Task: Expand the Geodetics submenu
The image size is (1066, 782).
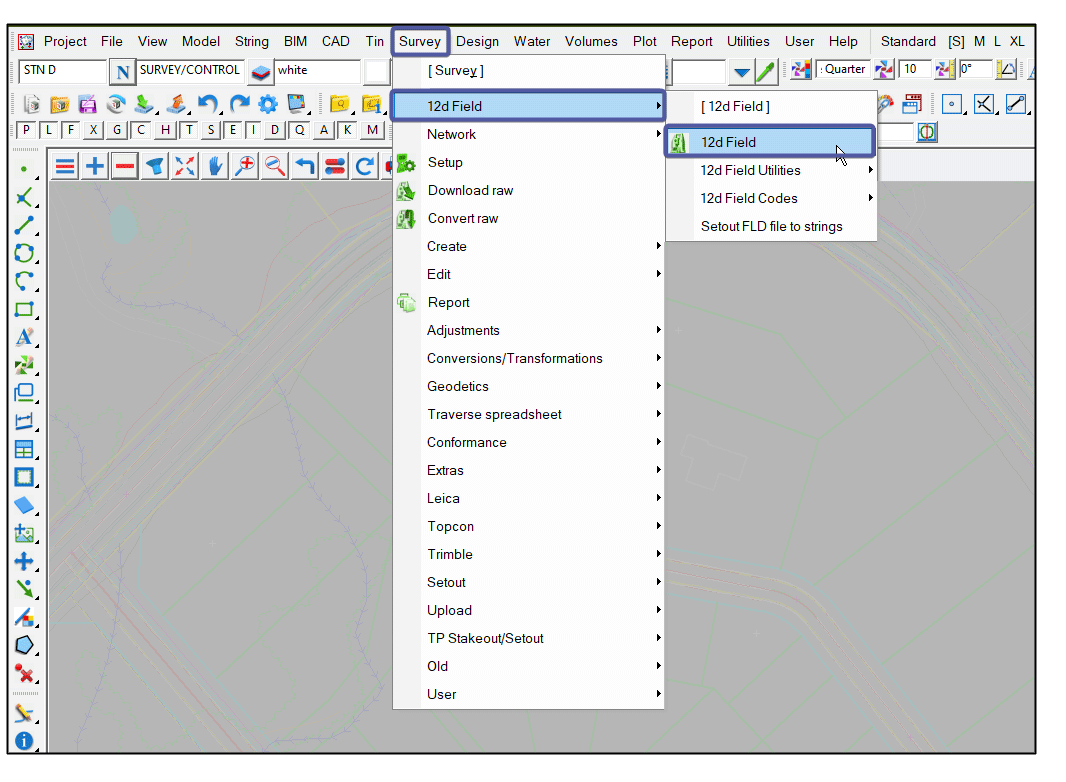Action: [528, 386]
